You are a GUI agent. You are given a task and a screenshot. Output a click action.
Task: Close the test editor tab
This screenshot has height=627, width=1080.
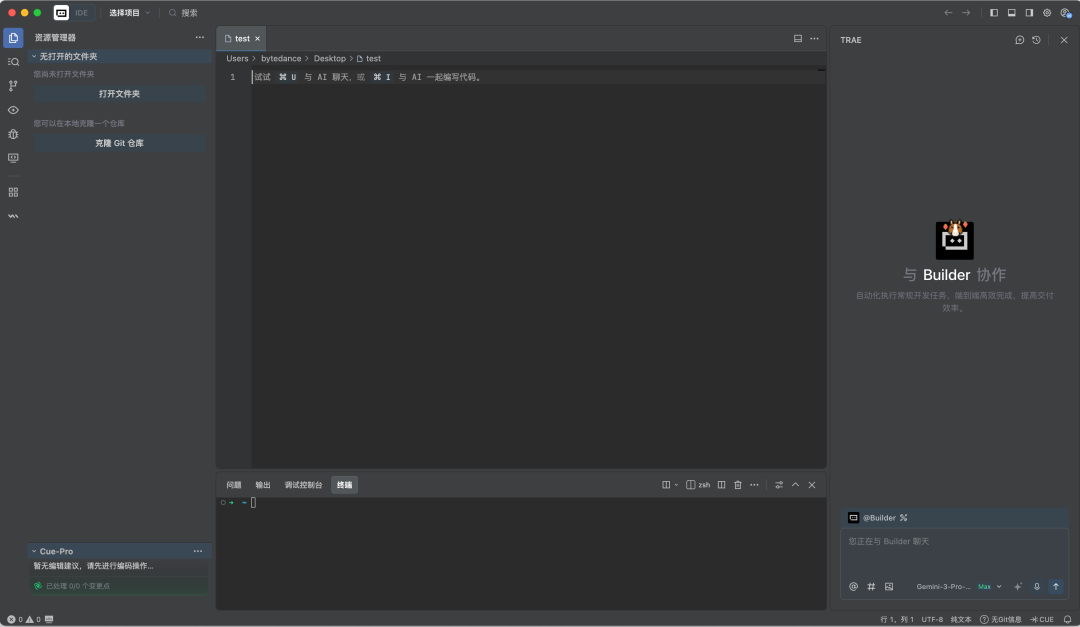[258, 39]
